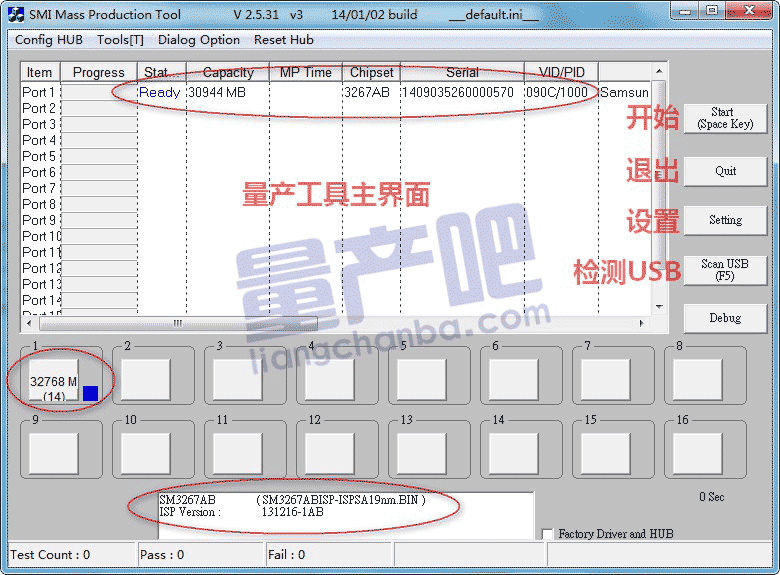Click the blue status square of slot 1
The width and height of the screenshot is (780, 575).
click(x=91, y=393)
